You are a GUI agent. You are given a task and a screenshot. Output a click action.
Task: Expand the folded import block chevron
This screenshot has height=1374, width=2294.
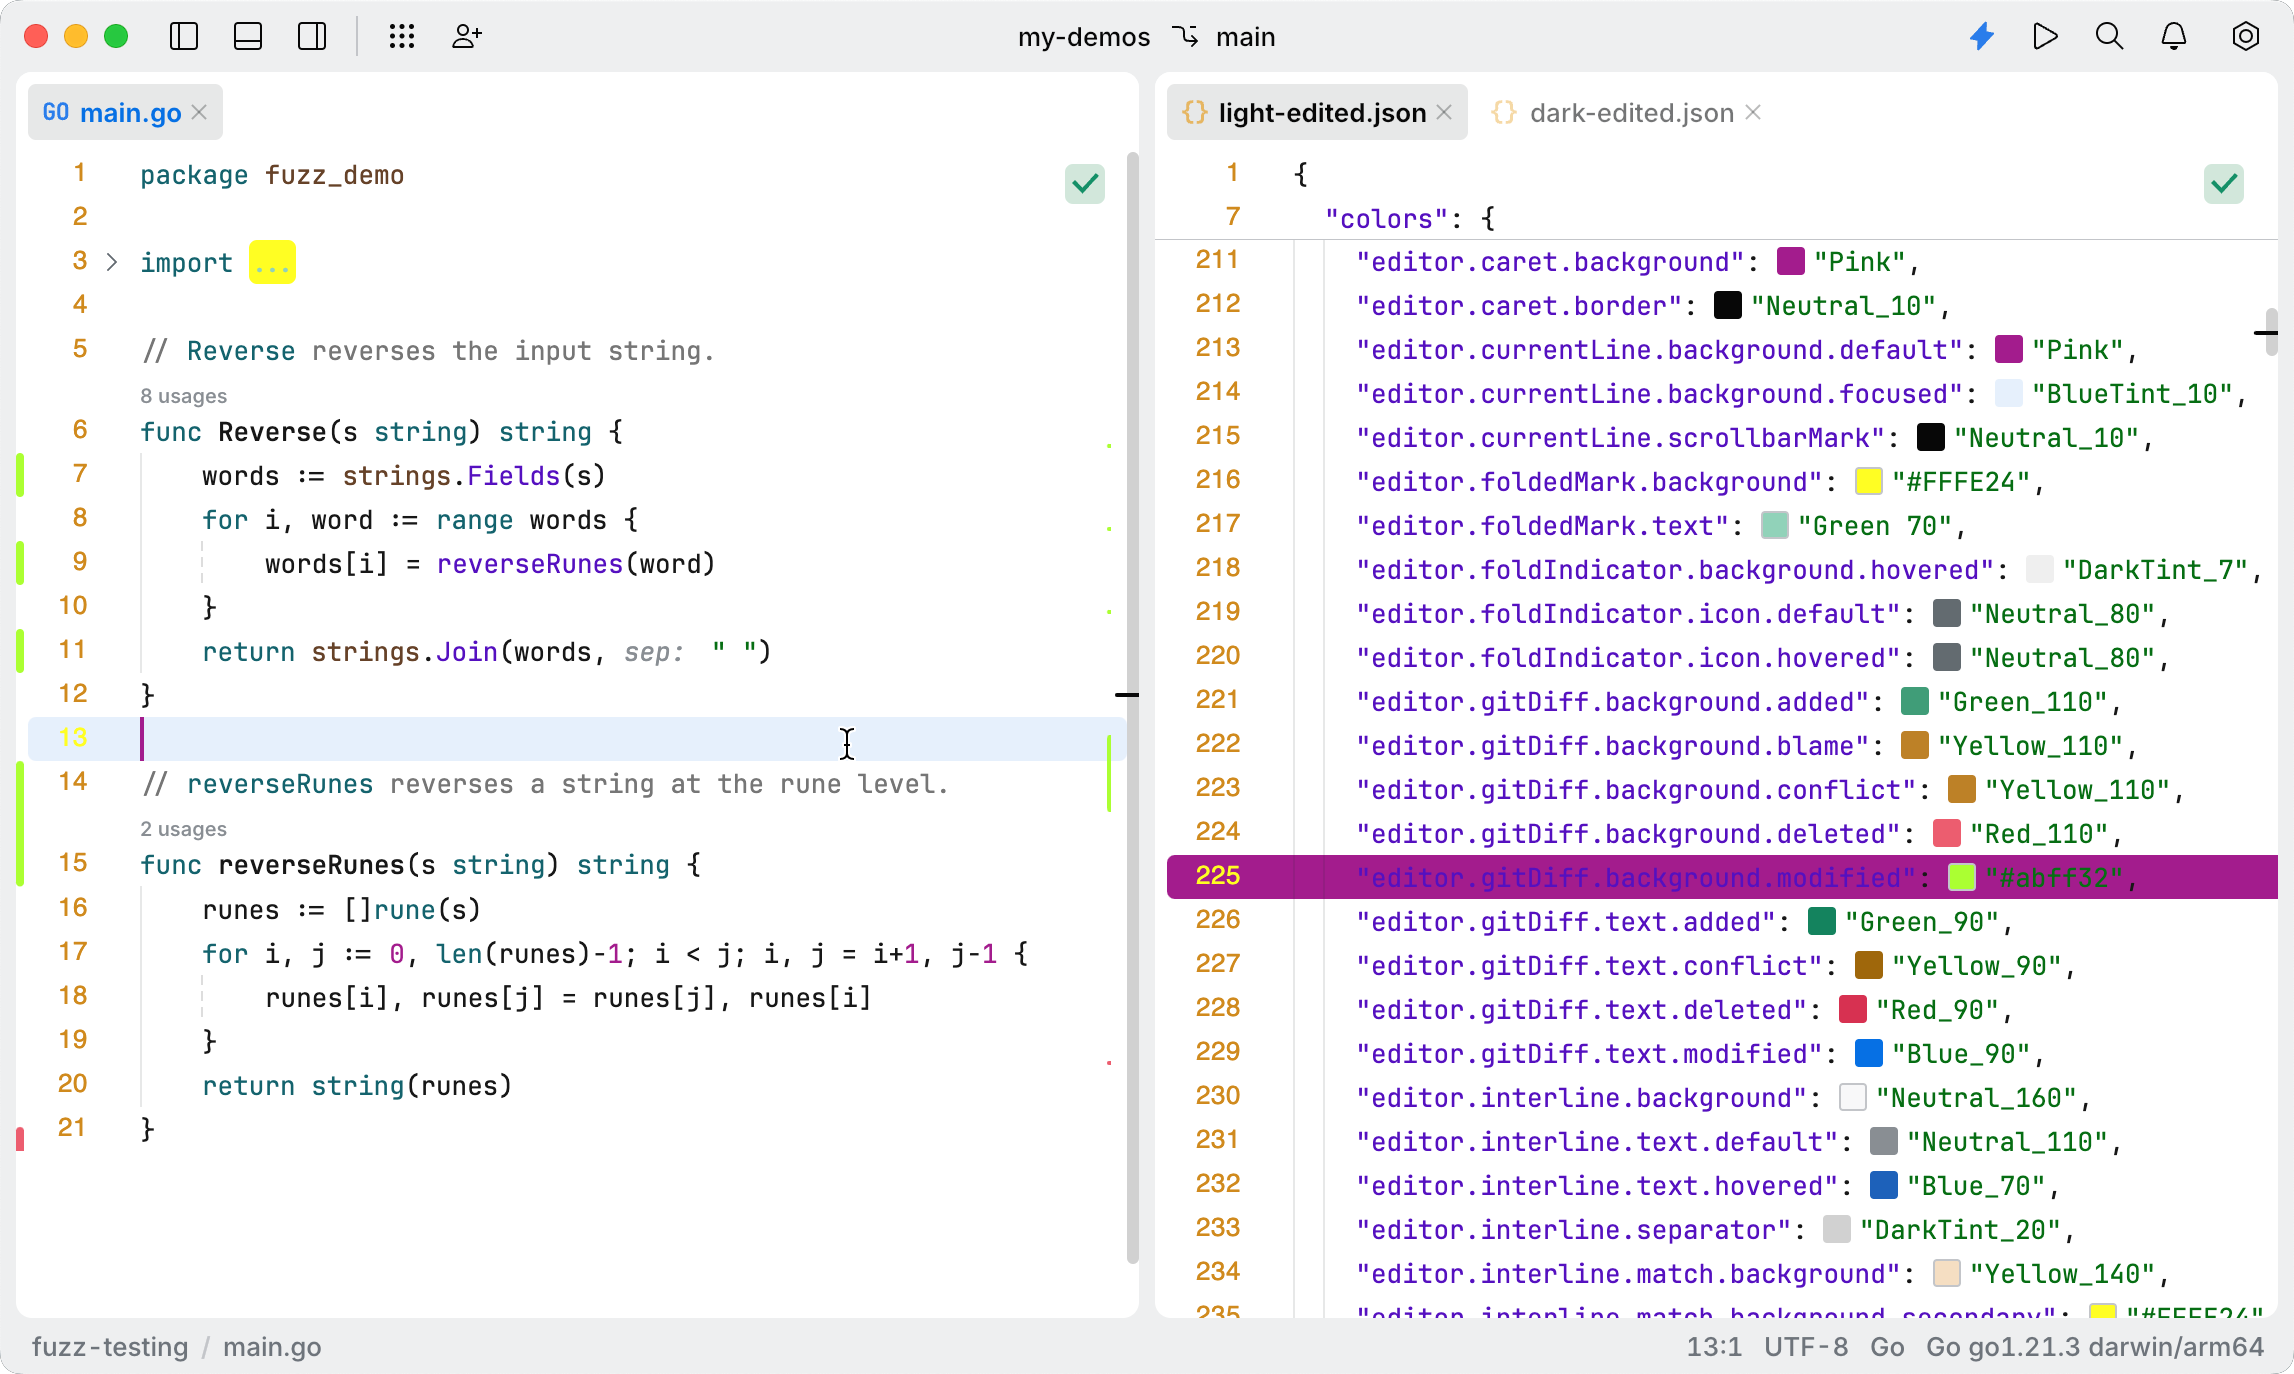[x=112, y=263]
